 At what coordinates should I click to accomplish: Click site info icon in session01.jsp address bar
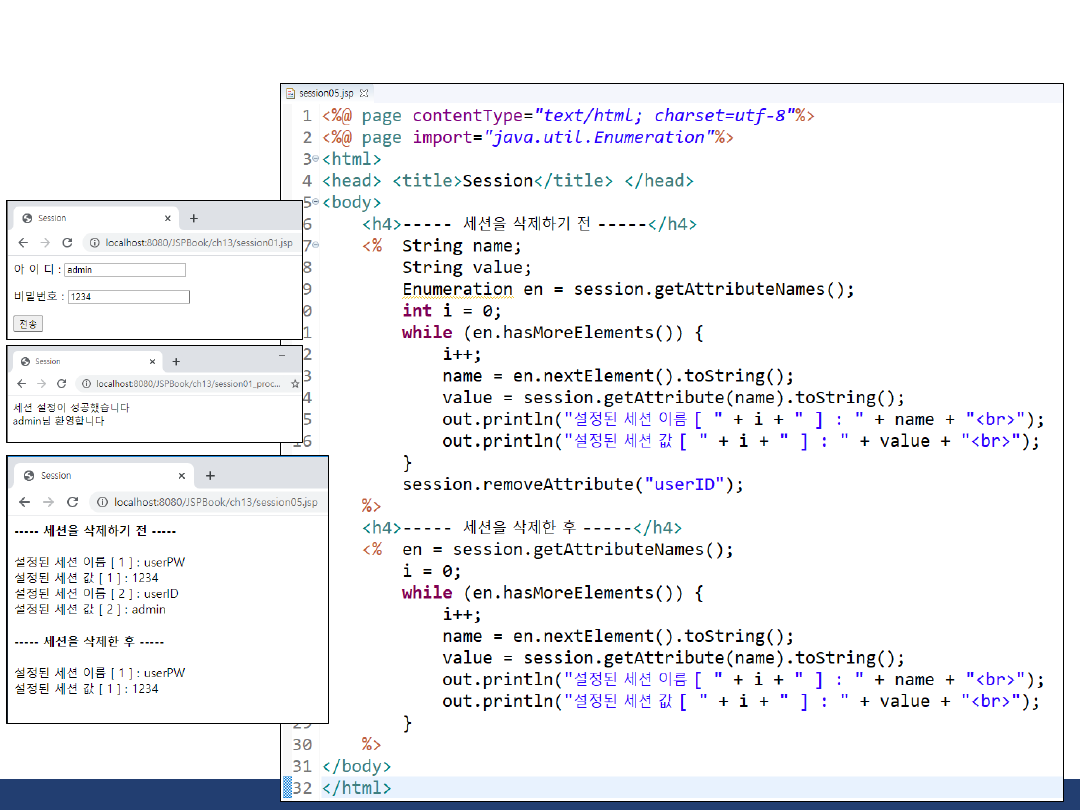pyautogui.click(x=94, y=243)
